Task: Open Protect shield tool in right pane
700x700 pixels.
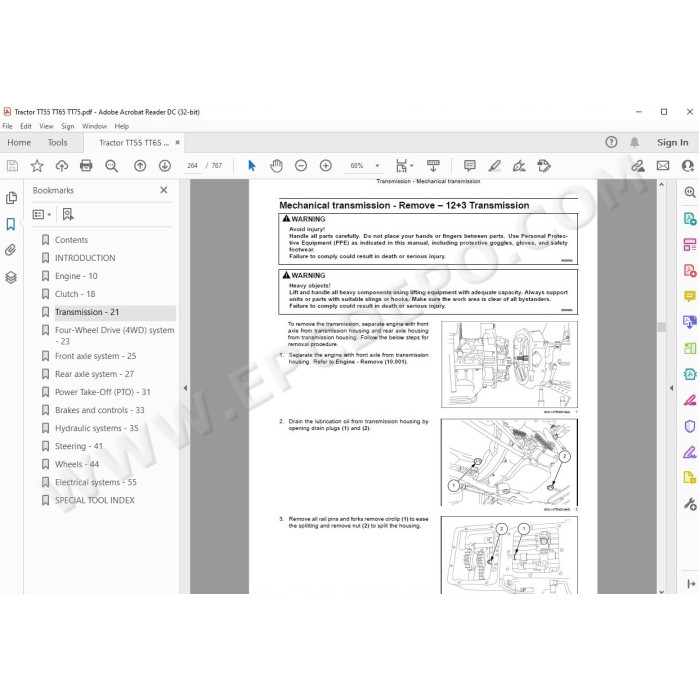Action: [690, 426]
